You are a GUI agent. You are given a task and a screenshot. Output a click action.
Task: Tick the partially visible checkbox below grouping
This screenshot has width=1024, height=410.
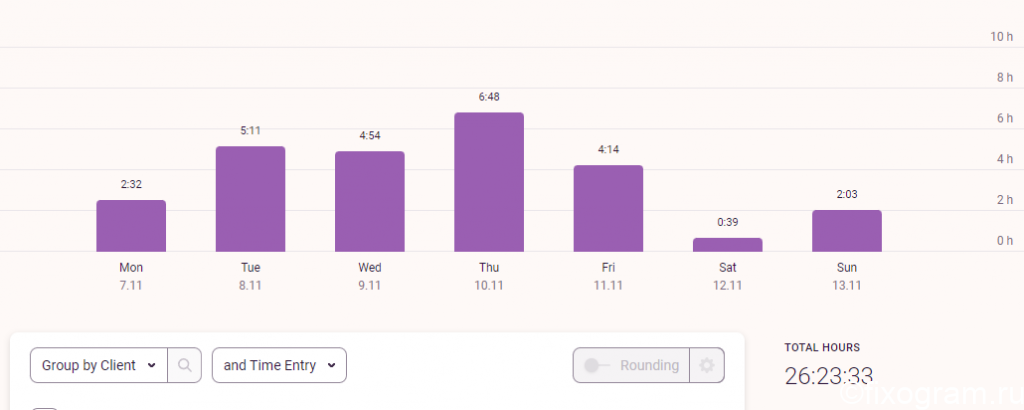pyautogui.click(x=44, y=408)
